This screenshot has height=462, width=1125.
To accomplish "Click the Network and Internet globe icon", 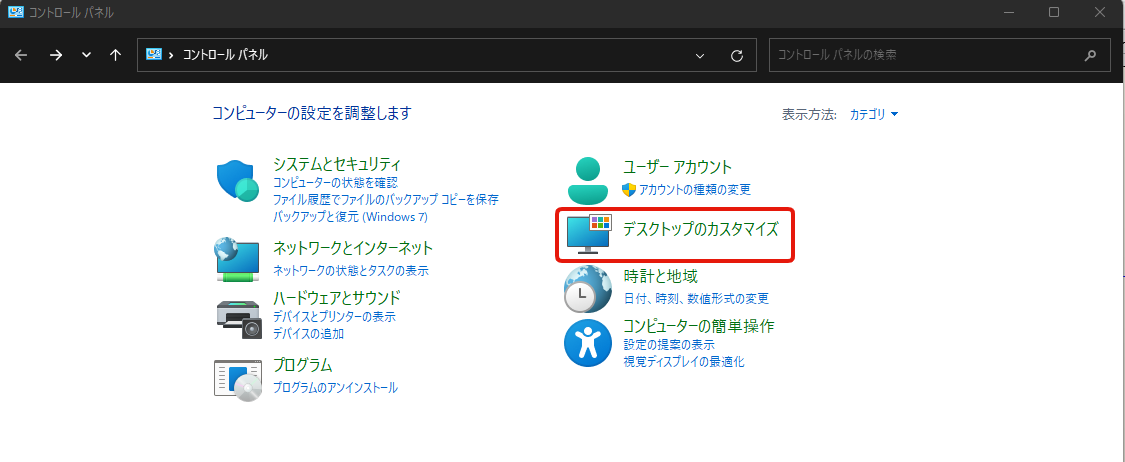I will coord(238,259).
